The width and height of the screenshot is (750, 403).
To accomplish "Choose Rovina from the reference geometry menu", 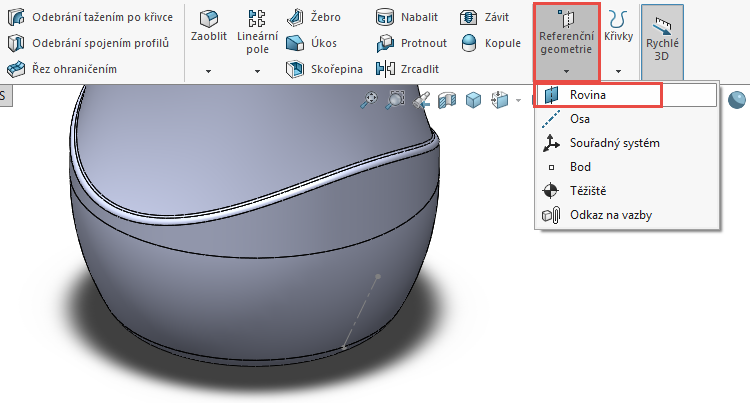I will pos(626,95).
